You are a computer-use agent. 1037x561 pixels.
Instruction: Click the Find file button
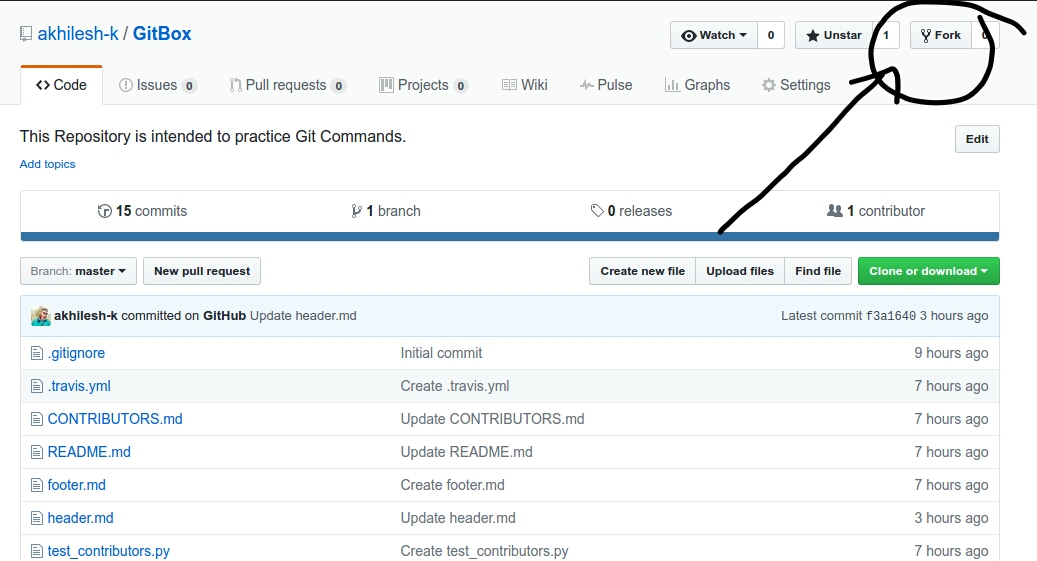(x=818, y=271)
